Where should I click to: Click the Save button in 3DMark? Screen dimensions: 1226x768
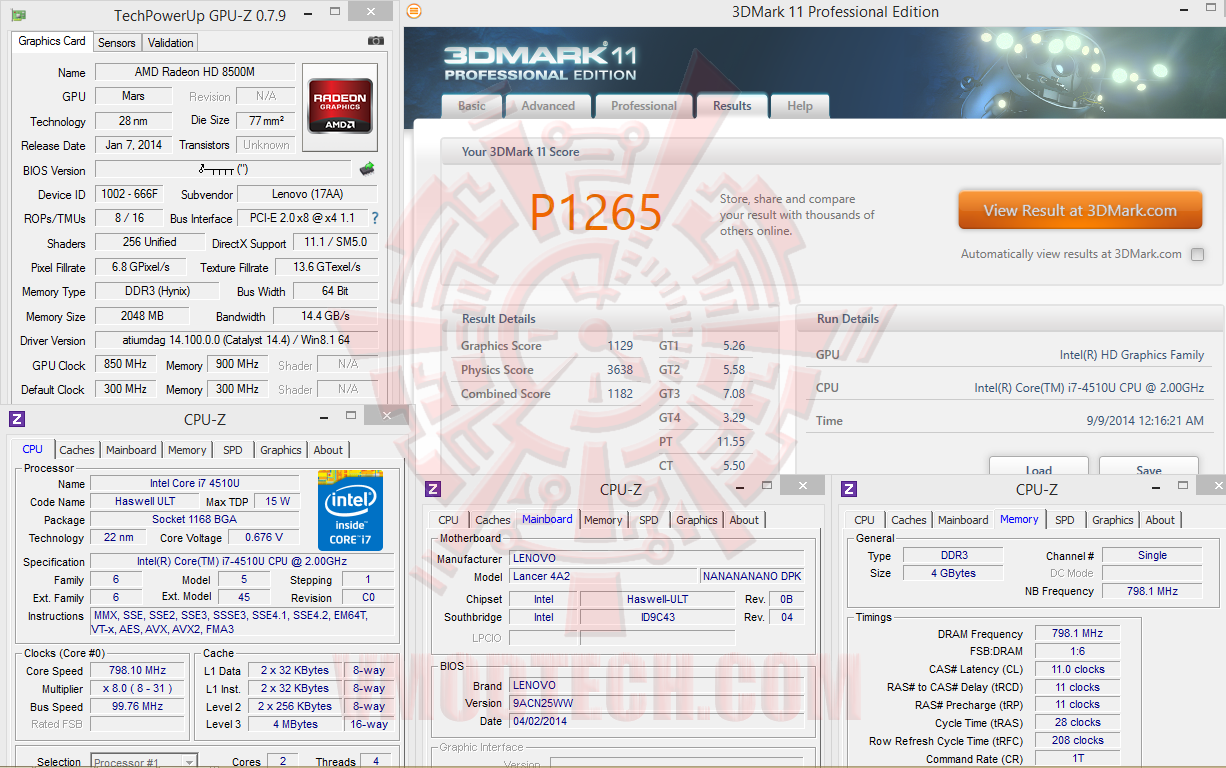click(x=1149, y=468)
